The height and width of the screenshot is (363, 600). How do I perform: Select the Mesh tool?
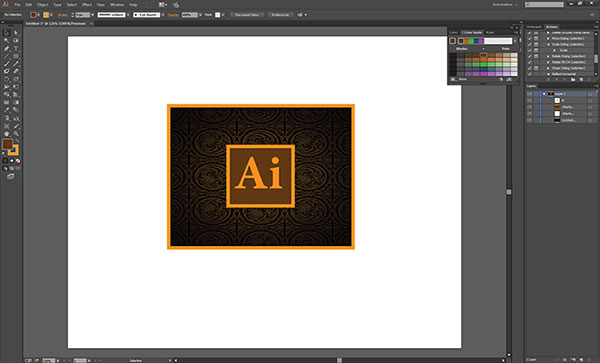(x=6, y=103)
